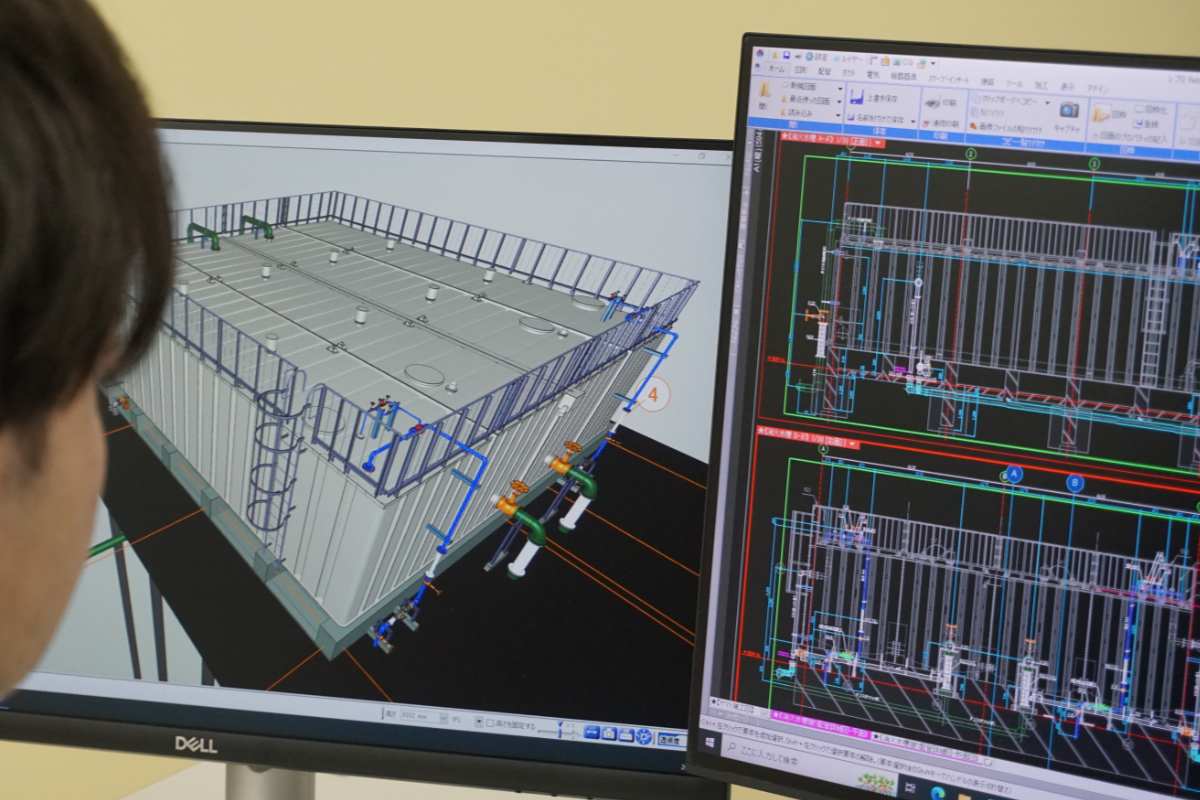
Task: Expand the 名前を付けて保存 dropdown arrow
Action: pyautogui.click(x=913, y=121)
